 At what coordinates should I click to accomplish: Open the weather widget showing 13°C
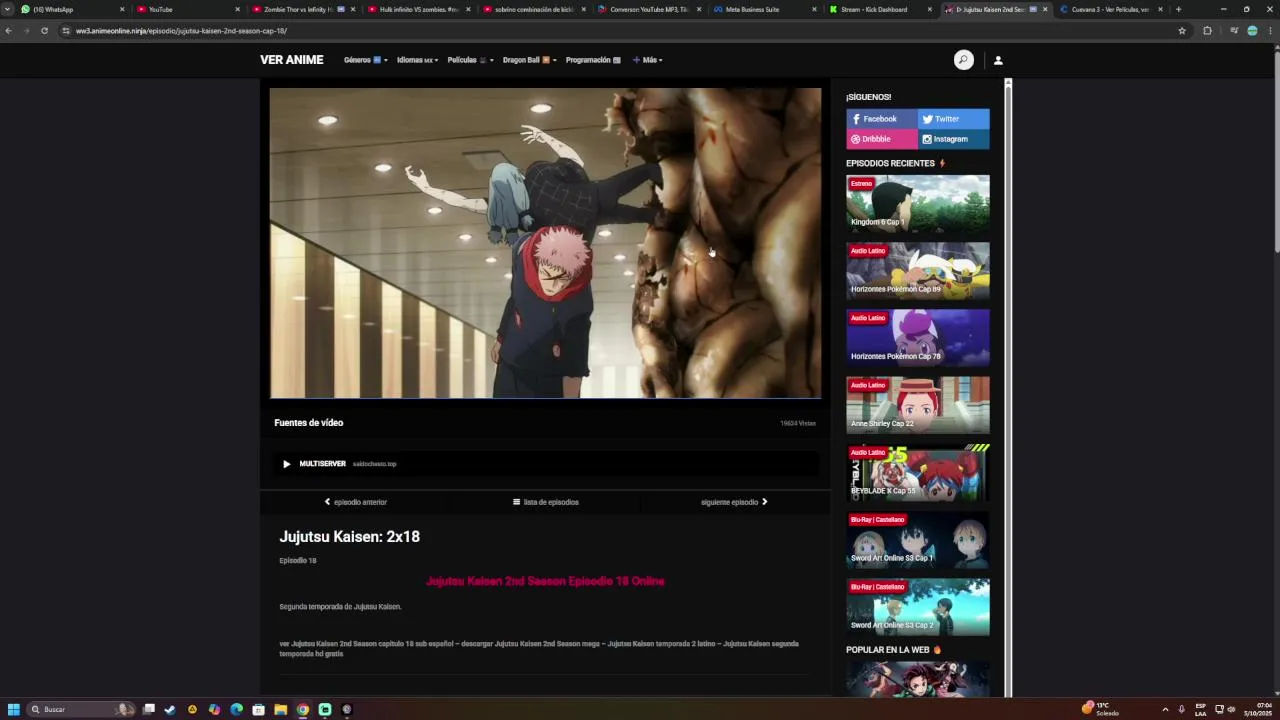pos(1101,709)
